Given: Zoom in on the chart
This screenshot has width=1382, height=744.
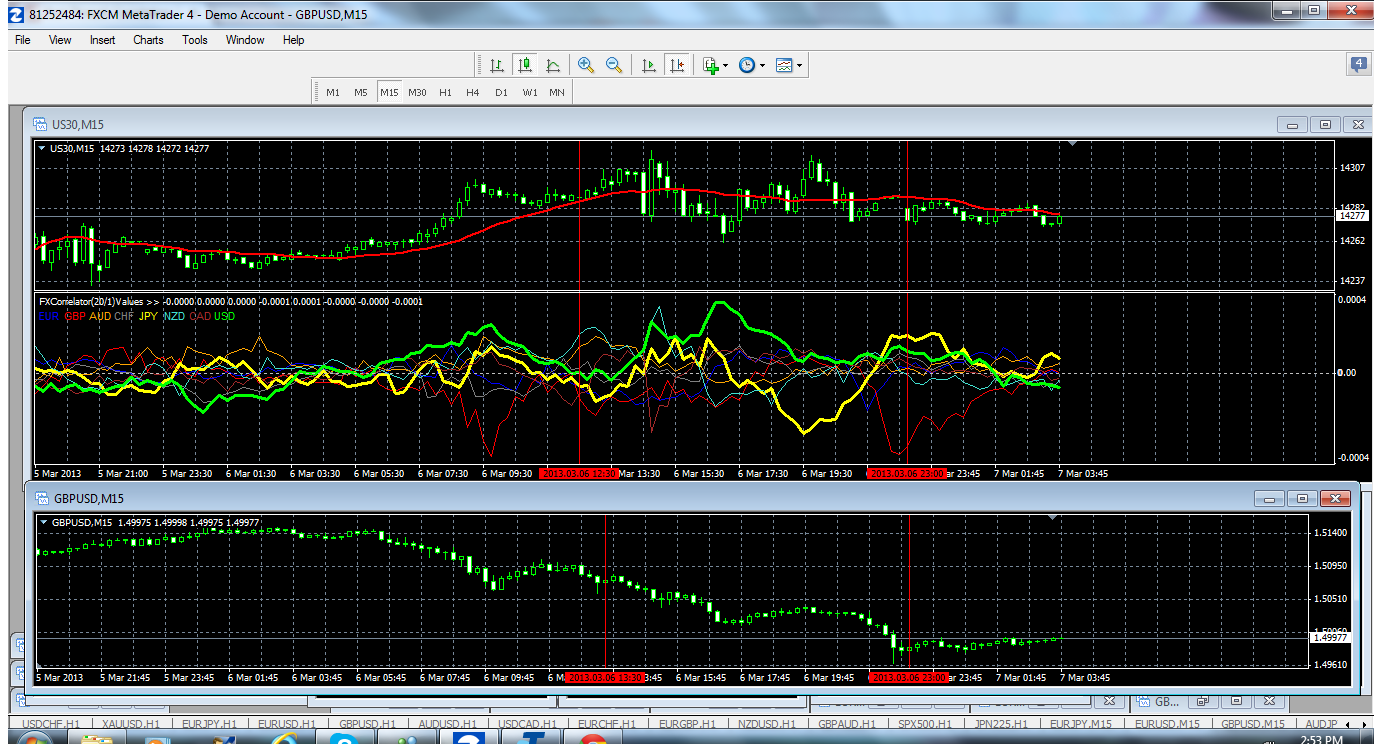Looking at the screenshot, I should pyautogui.click(x=586, y=65).
